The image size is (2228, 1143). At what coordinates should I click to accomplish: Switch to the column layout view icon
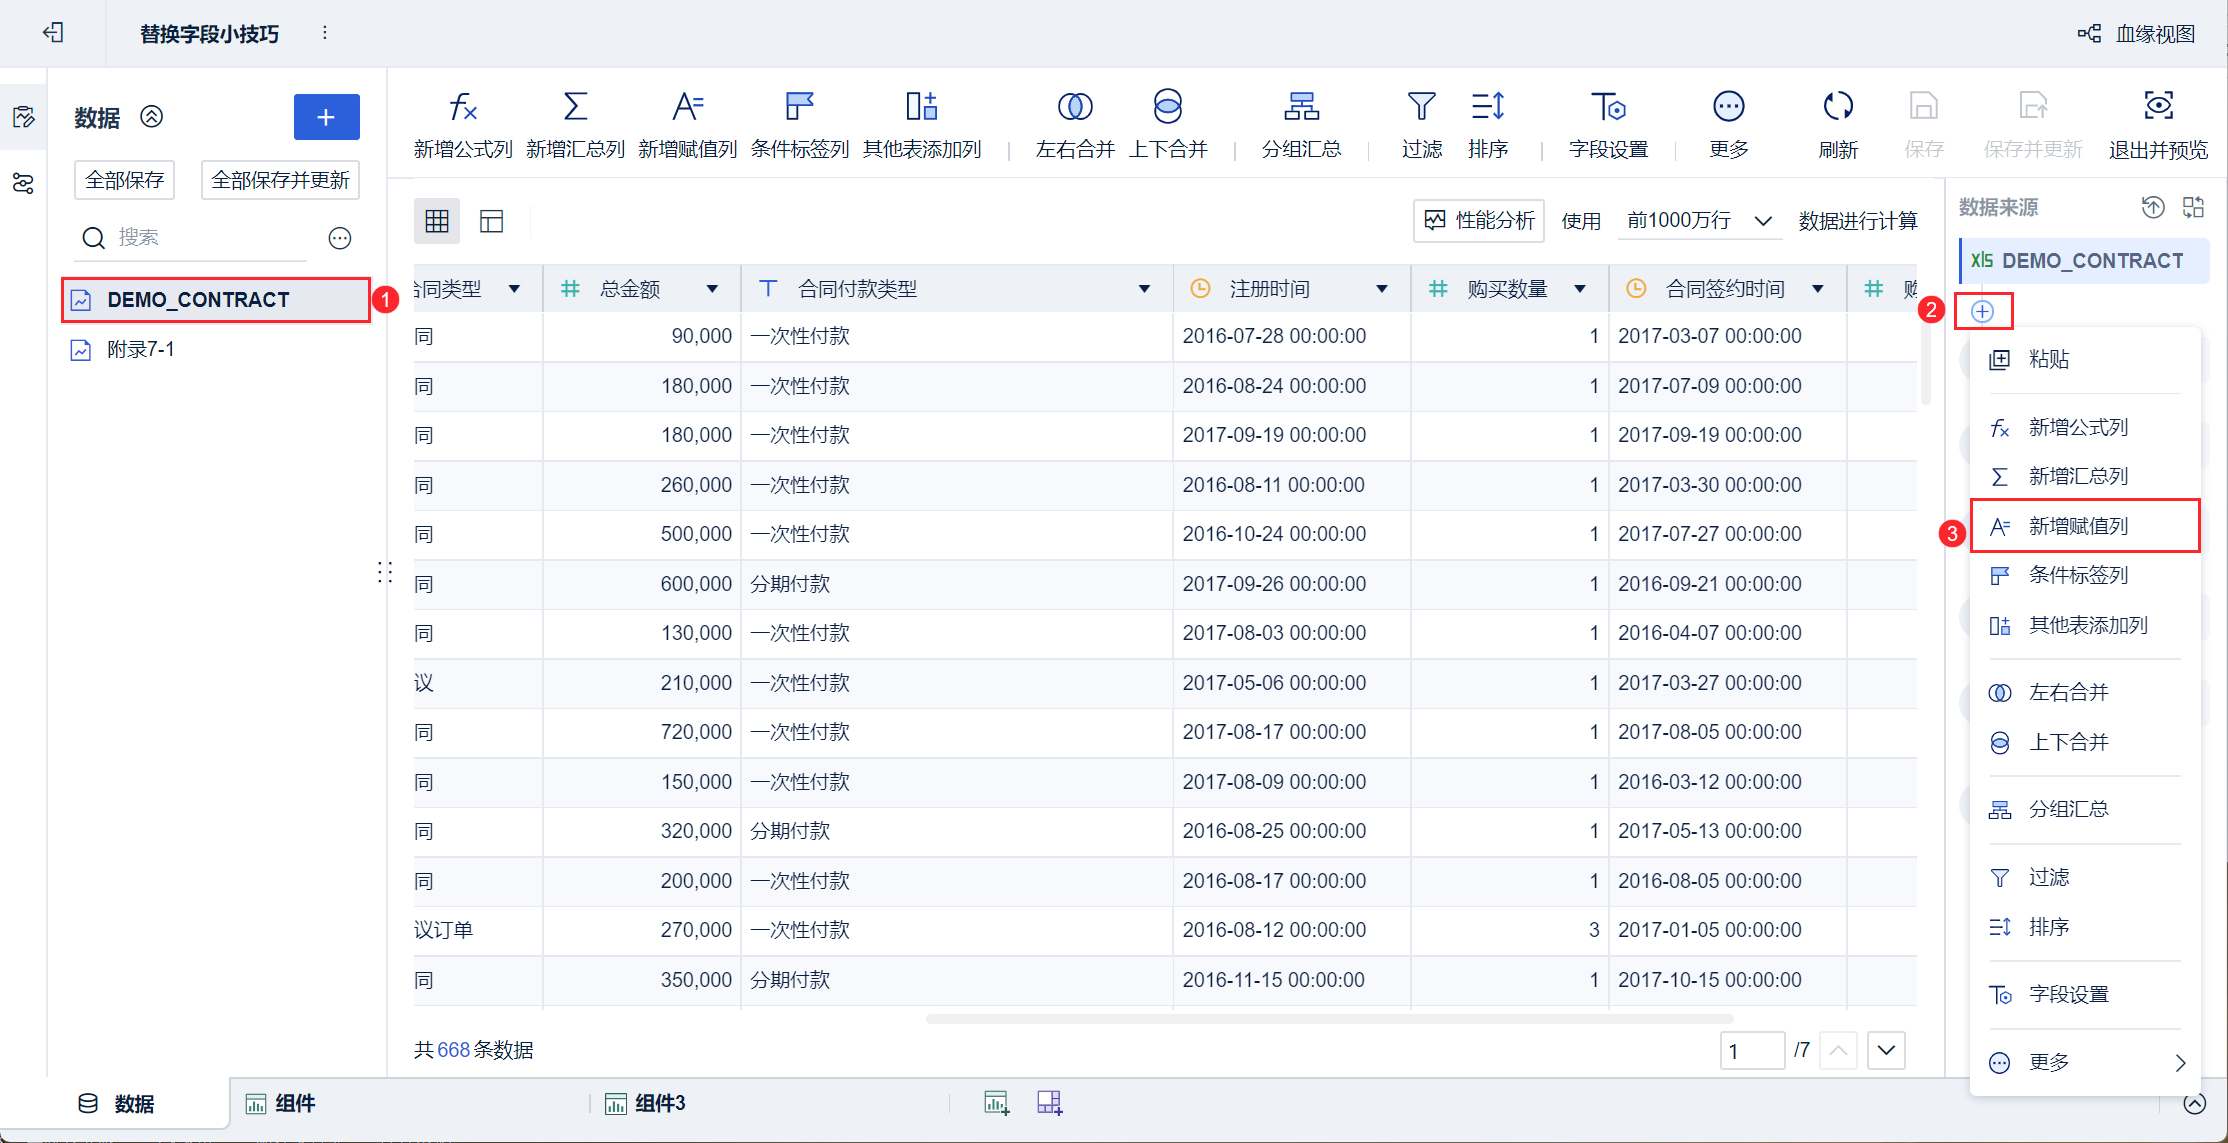(491, 221)
